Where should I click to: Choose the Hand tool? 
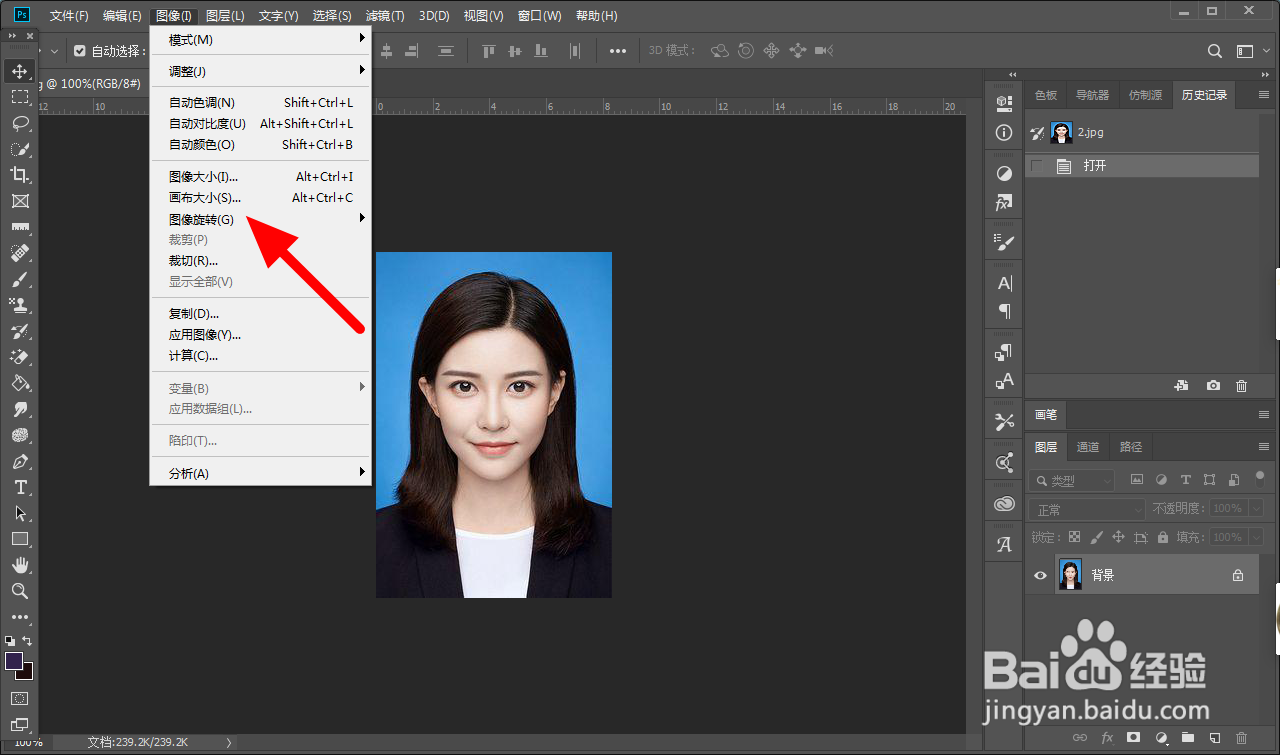pyautogui.click(x=19, y=565)
